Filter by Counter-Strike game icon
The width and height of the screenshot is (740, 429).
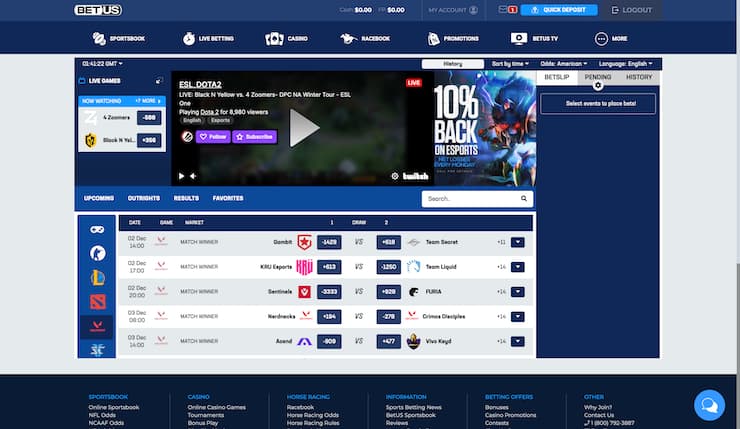click(x=97, y=253)
